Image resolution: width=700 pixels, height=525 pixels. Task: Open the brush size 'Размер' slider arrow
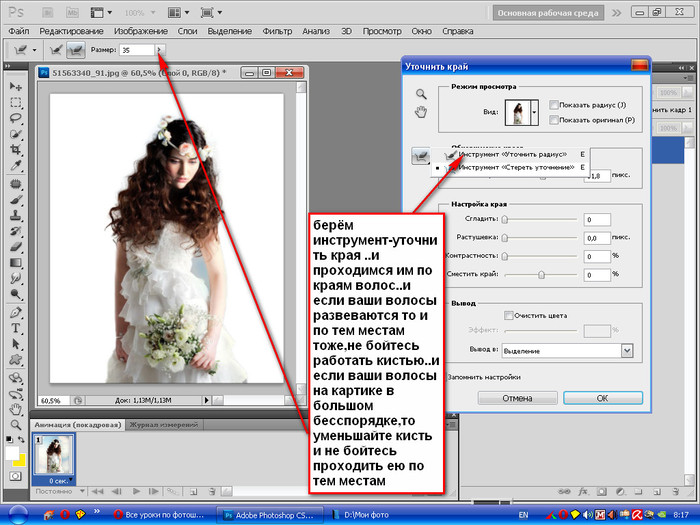(x=161, y=48)
